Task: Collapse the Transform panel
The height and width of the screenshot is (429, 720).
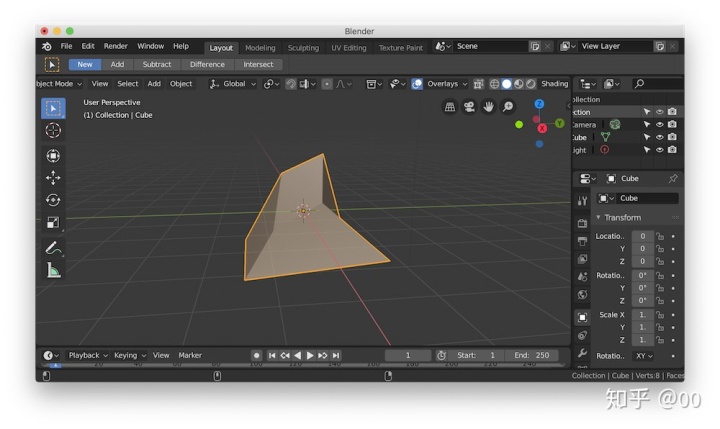Action: tap(598, 217)
